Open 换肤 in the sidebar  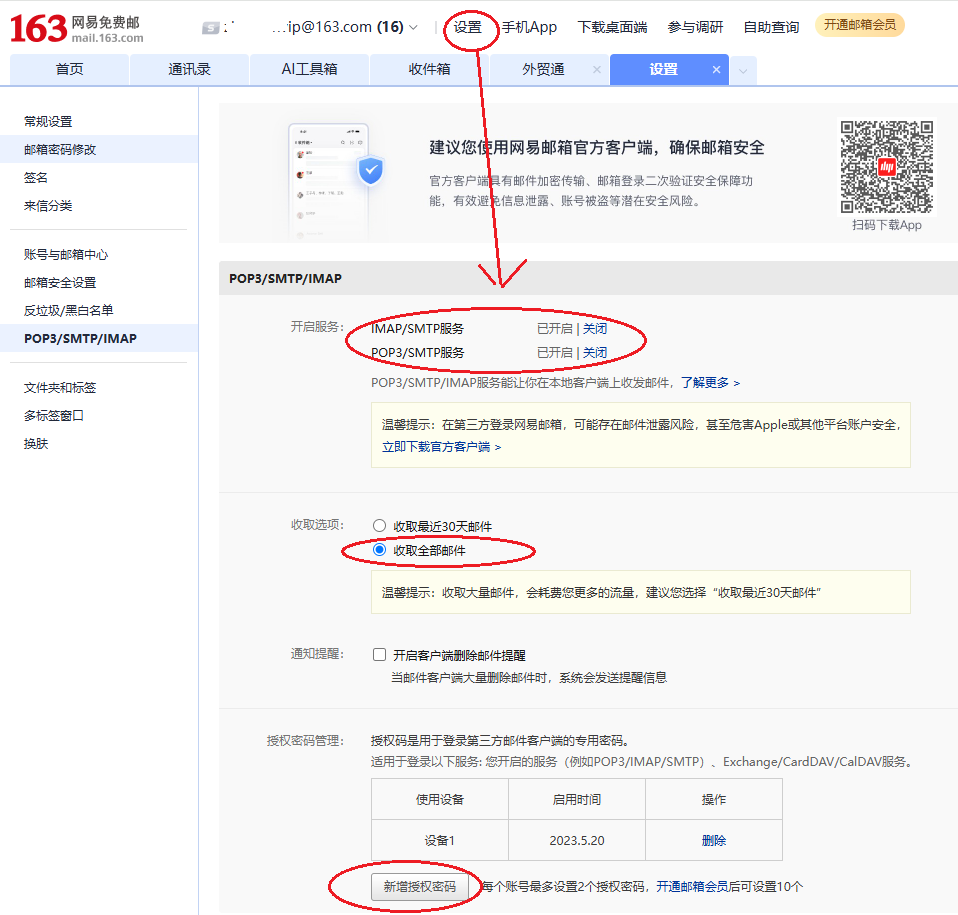click(x=35, y=444)
